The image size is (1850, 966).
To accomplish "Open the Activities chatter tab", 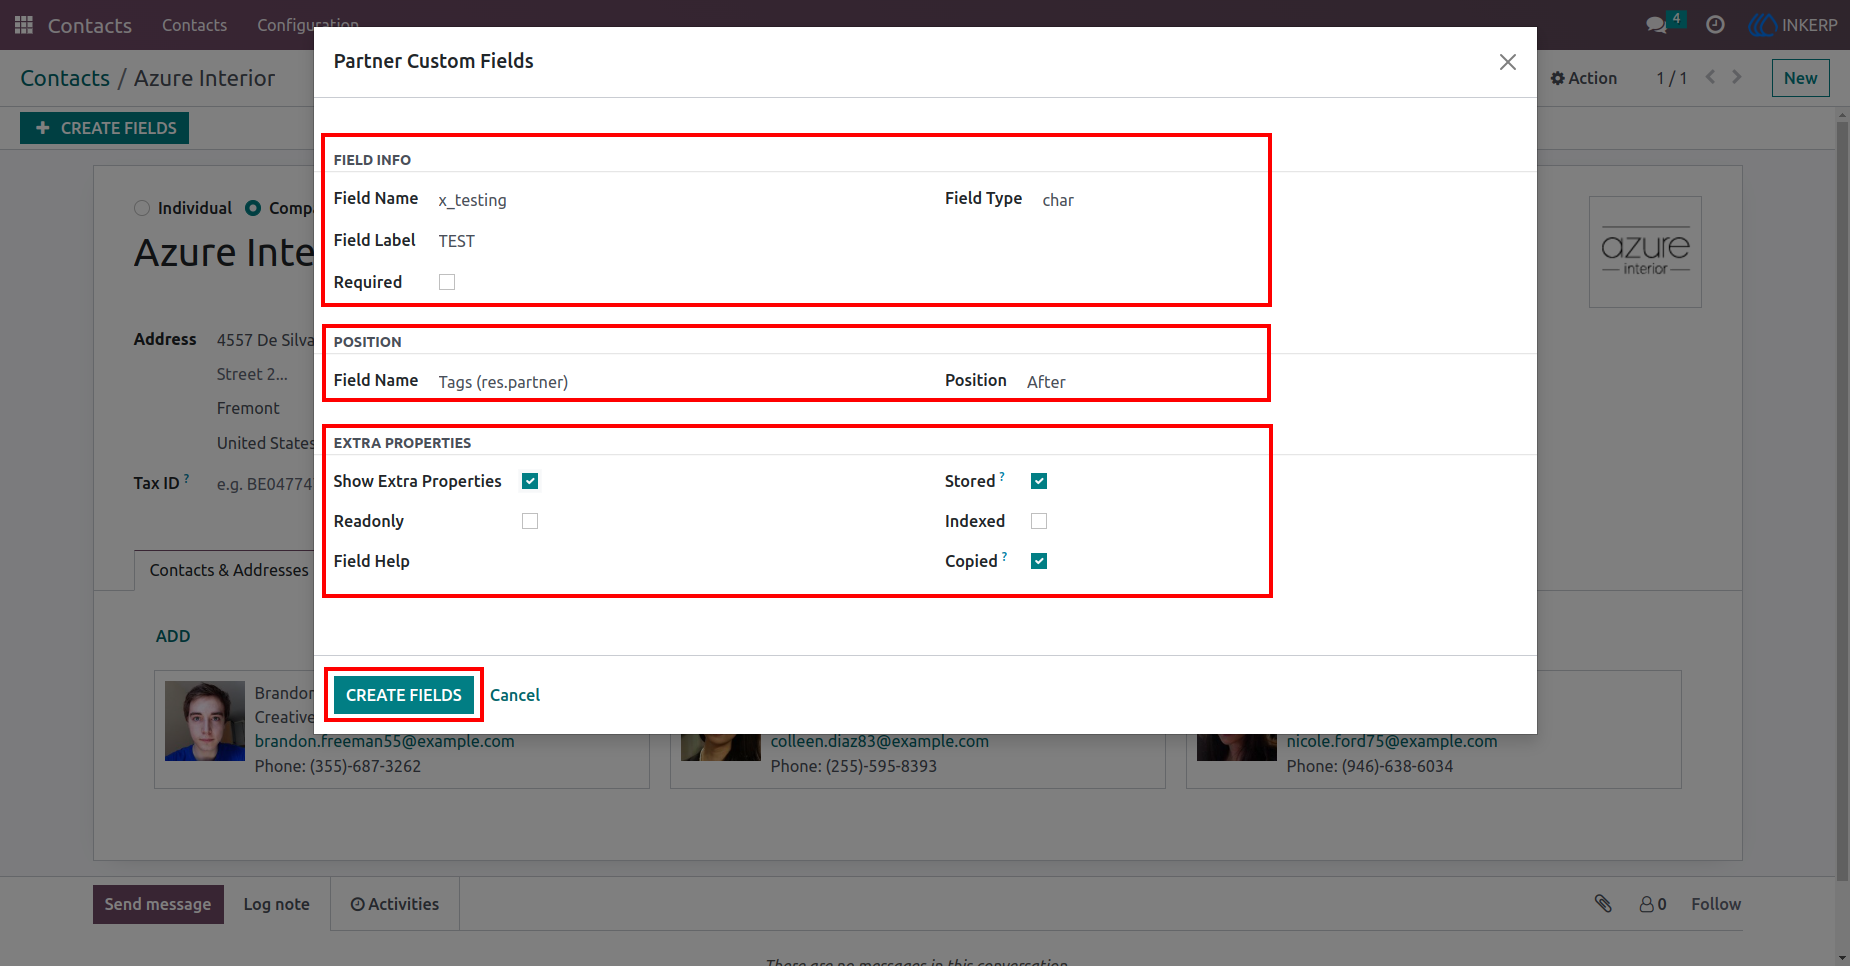I will [395, 904].
